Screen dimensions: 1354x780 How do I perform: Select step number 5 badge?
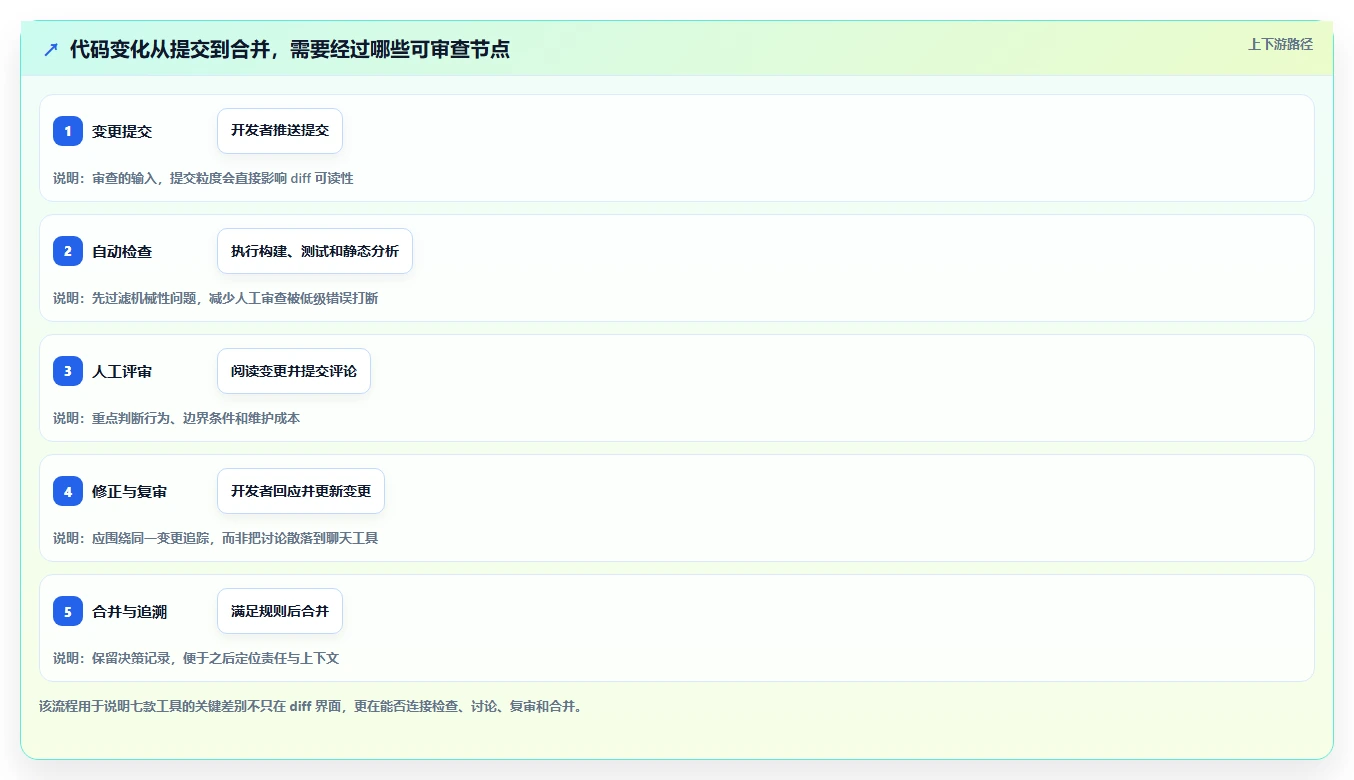pyautogui.click(x=68, y=611)
